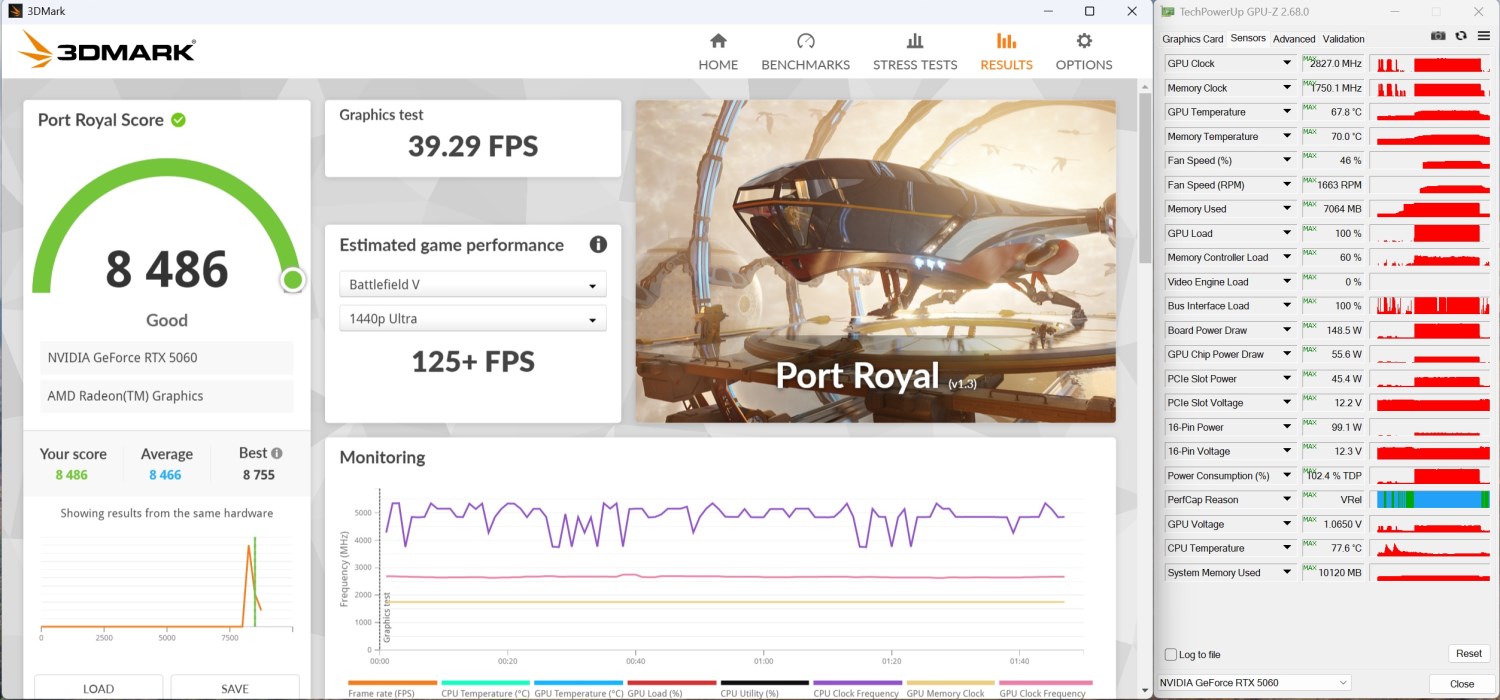The height and width of the screenshot is (700, 1500).
Task: Expand the GPU Load sensor dropdown
Action: (x=1287, y=233)
